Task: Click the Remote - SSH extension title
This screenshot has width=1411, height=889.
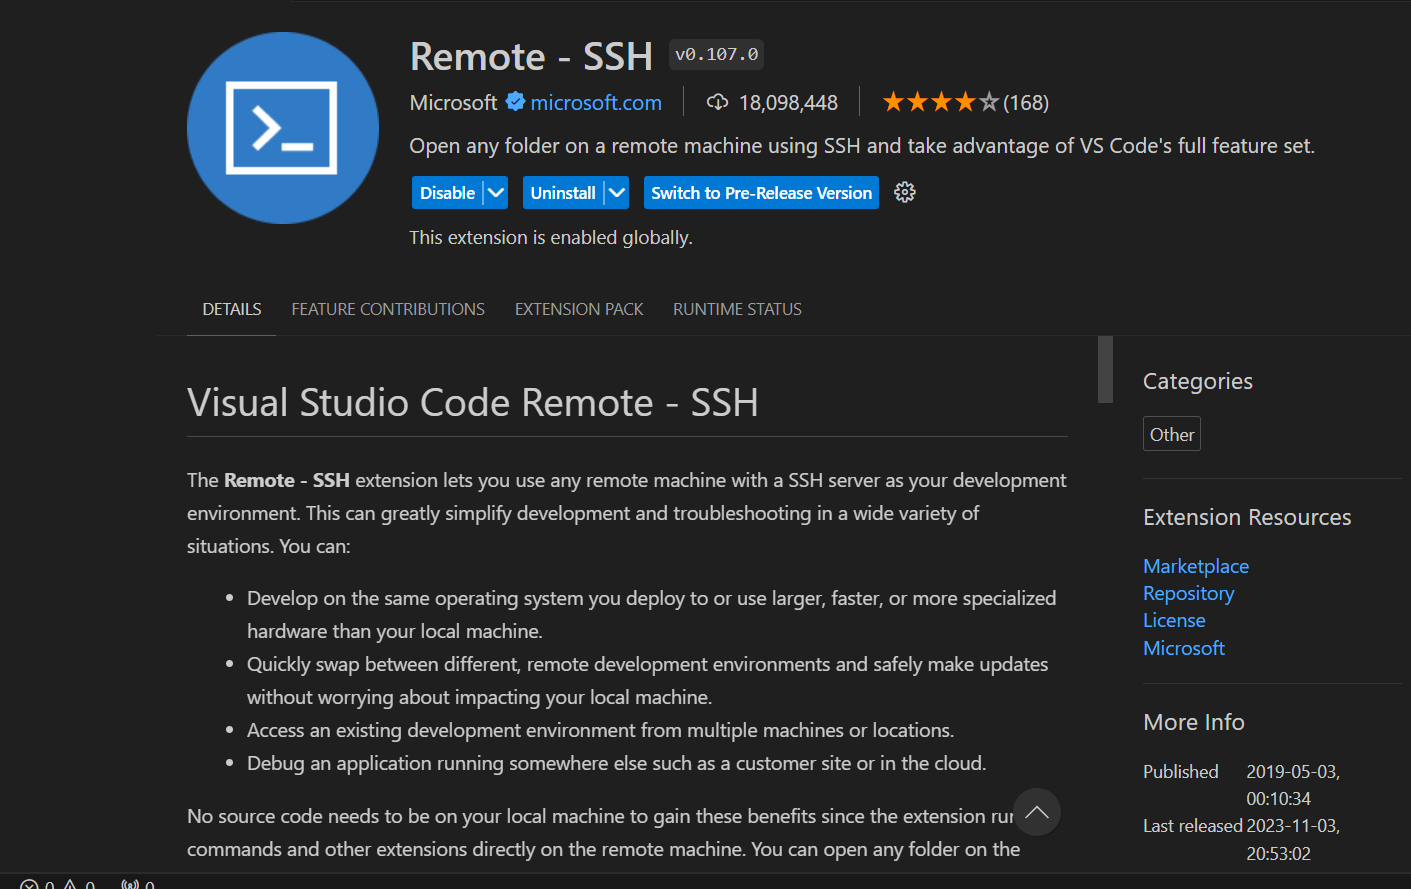Action: click(531, 56)
